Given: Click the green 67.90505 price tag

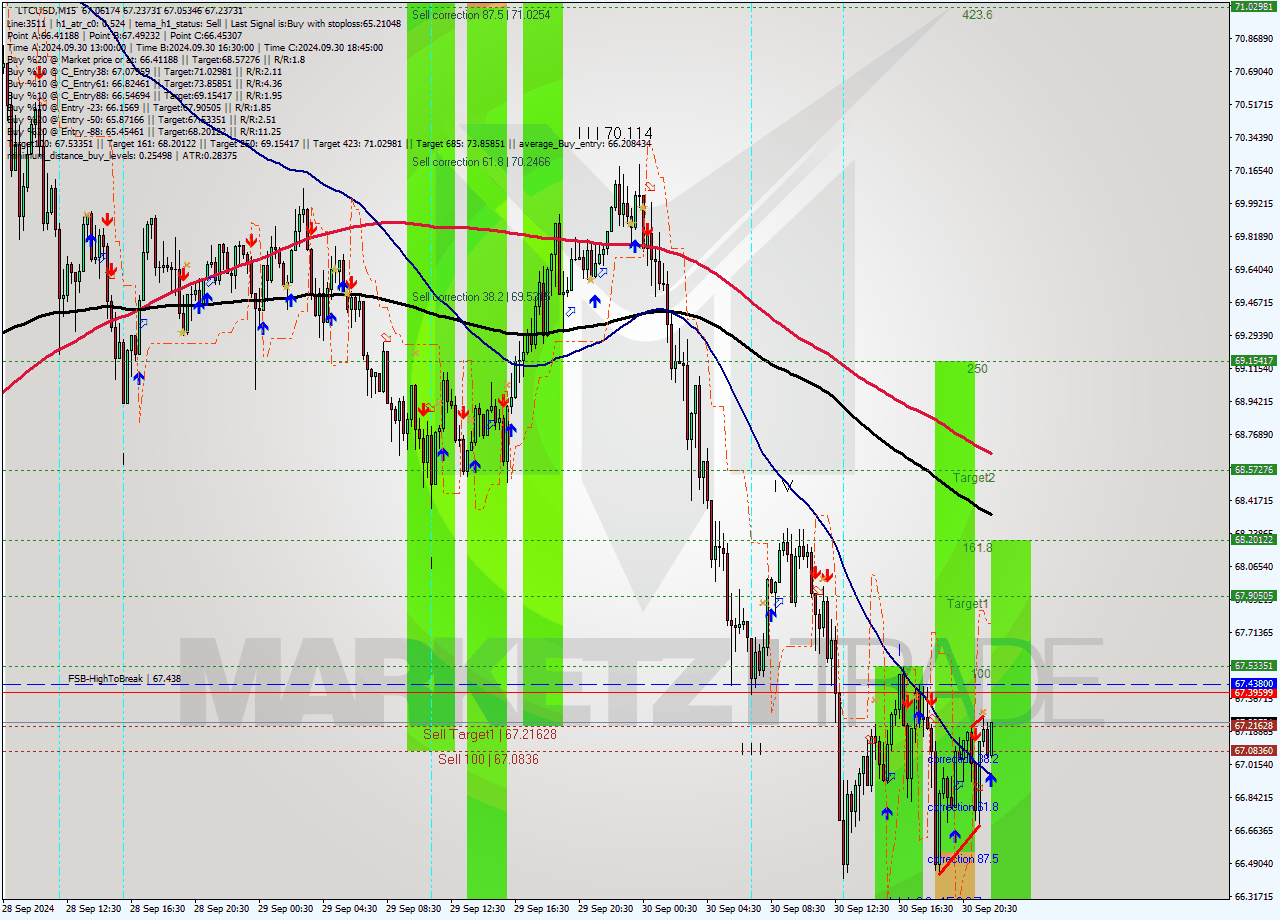Looking at the screenshot, I should pos(1253,595).
